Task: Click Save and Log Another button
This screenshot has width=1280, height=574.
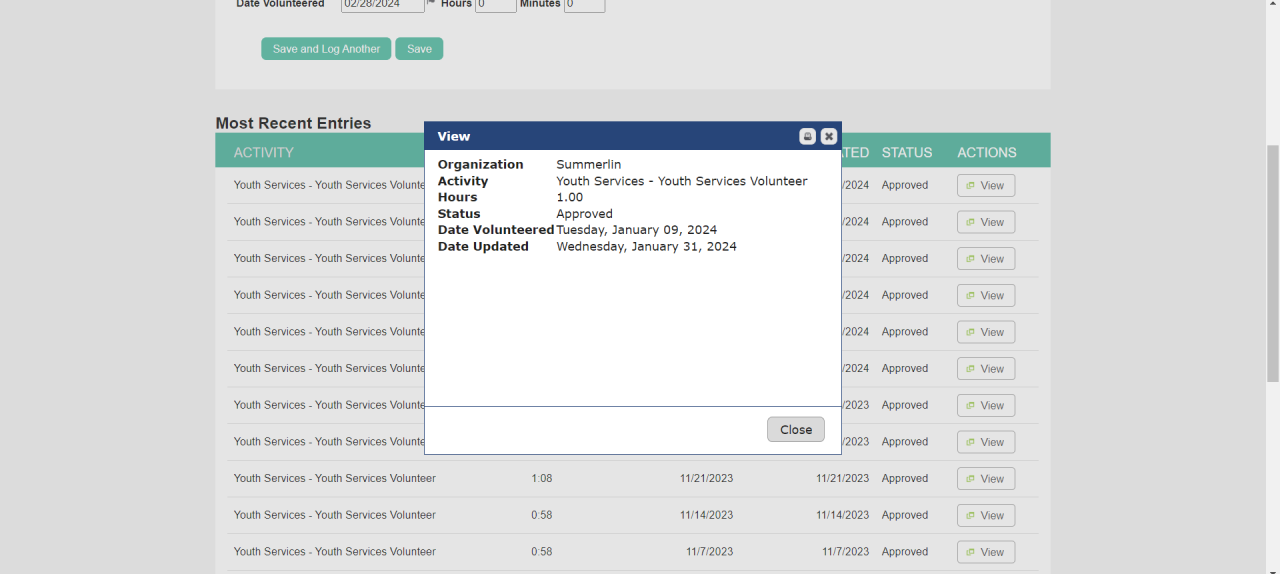Action: click(x=326, y=49)
